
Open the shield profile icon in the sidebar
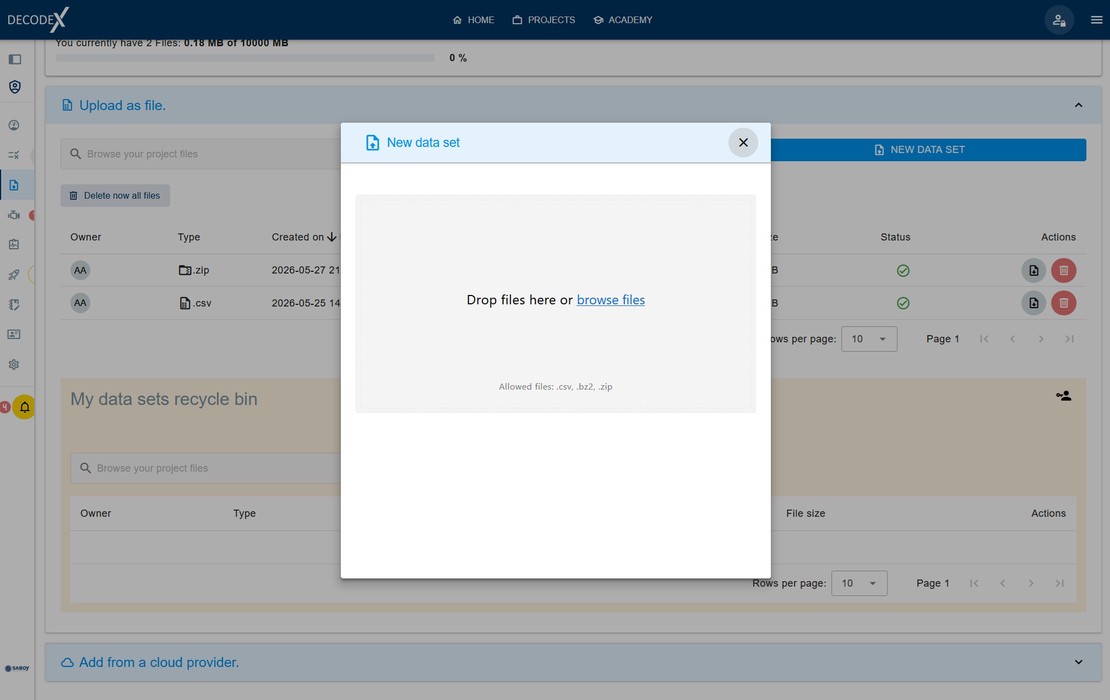[14, 87]
